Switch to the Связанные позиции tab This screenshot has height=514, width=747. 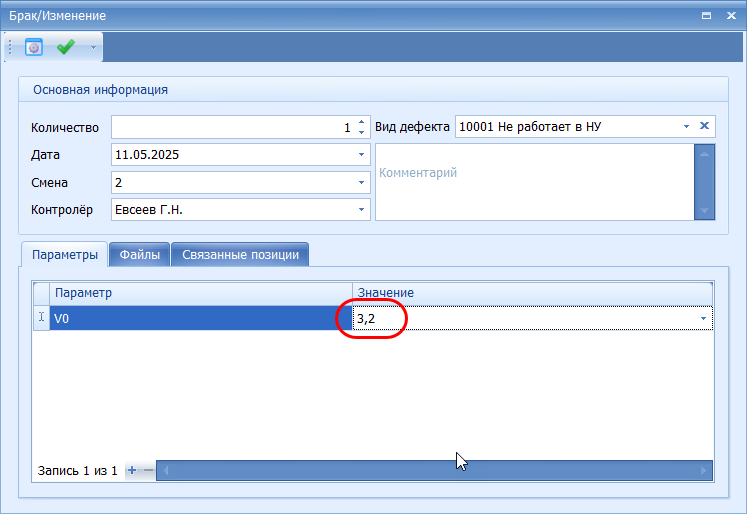click(240, 254)
